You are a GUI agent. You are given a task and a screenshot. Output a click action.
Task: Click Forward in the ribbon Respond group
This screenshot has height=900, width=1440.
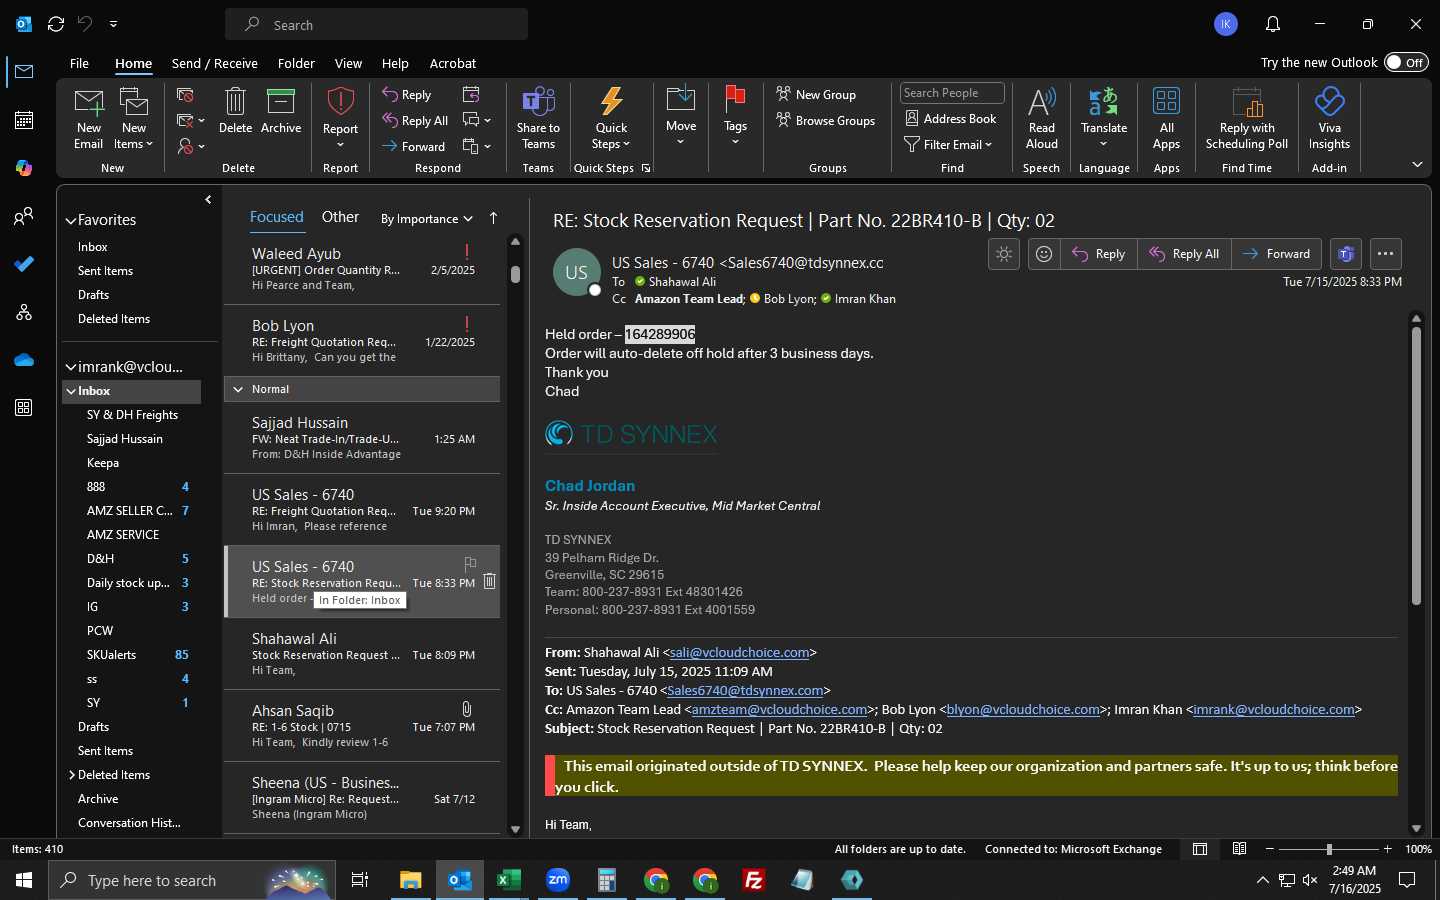click(x=413, y=146)
